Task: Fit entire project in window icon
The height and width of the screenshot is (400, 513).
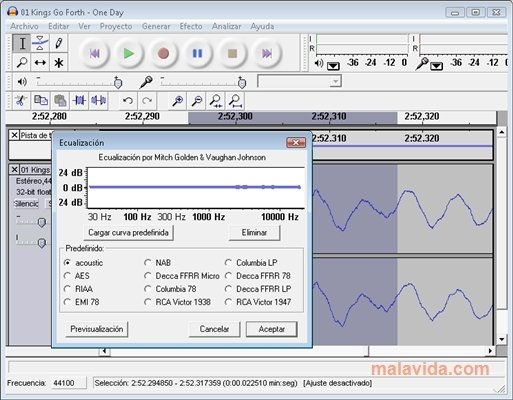Action: click(235, 100)
